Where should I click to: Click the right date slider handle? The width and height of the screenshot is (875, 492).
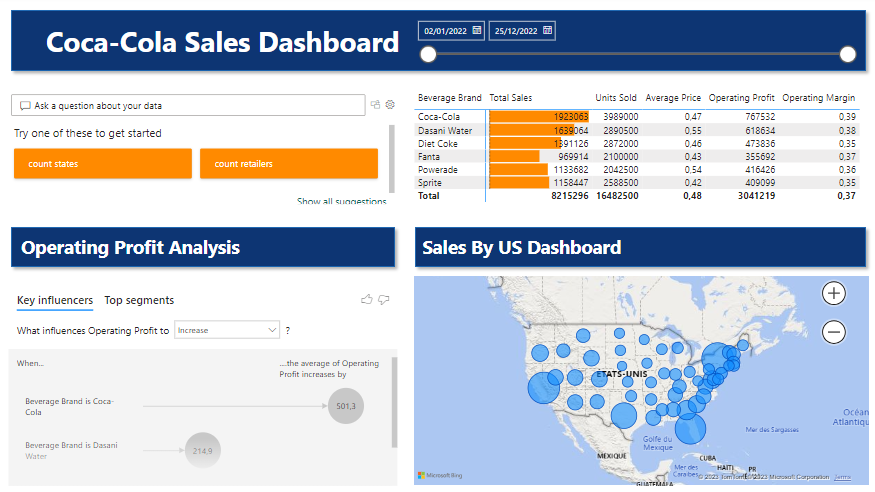848,54
